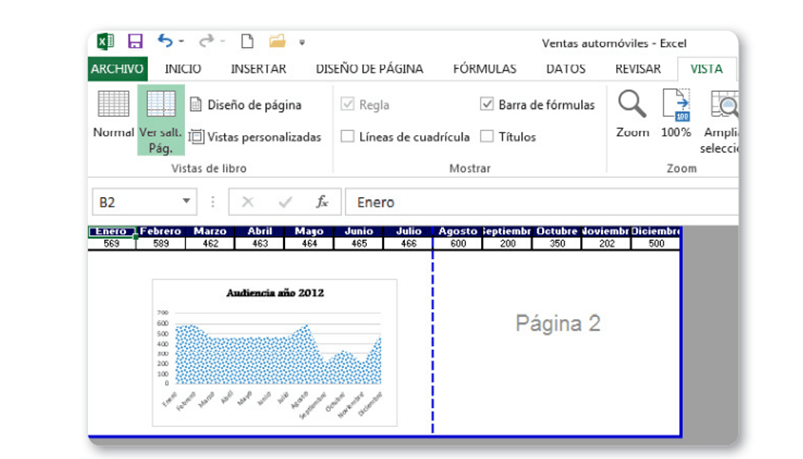
Task: Open the undo history dropdown arrow
Action: [183, 43]
